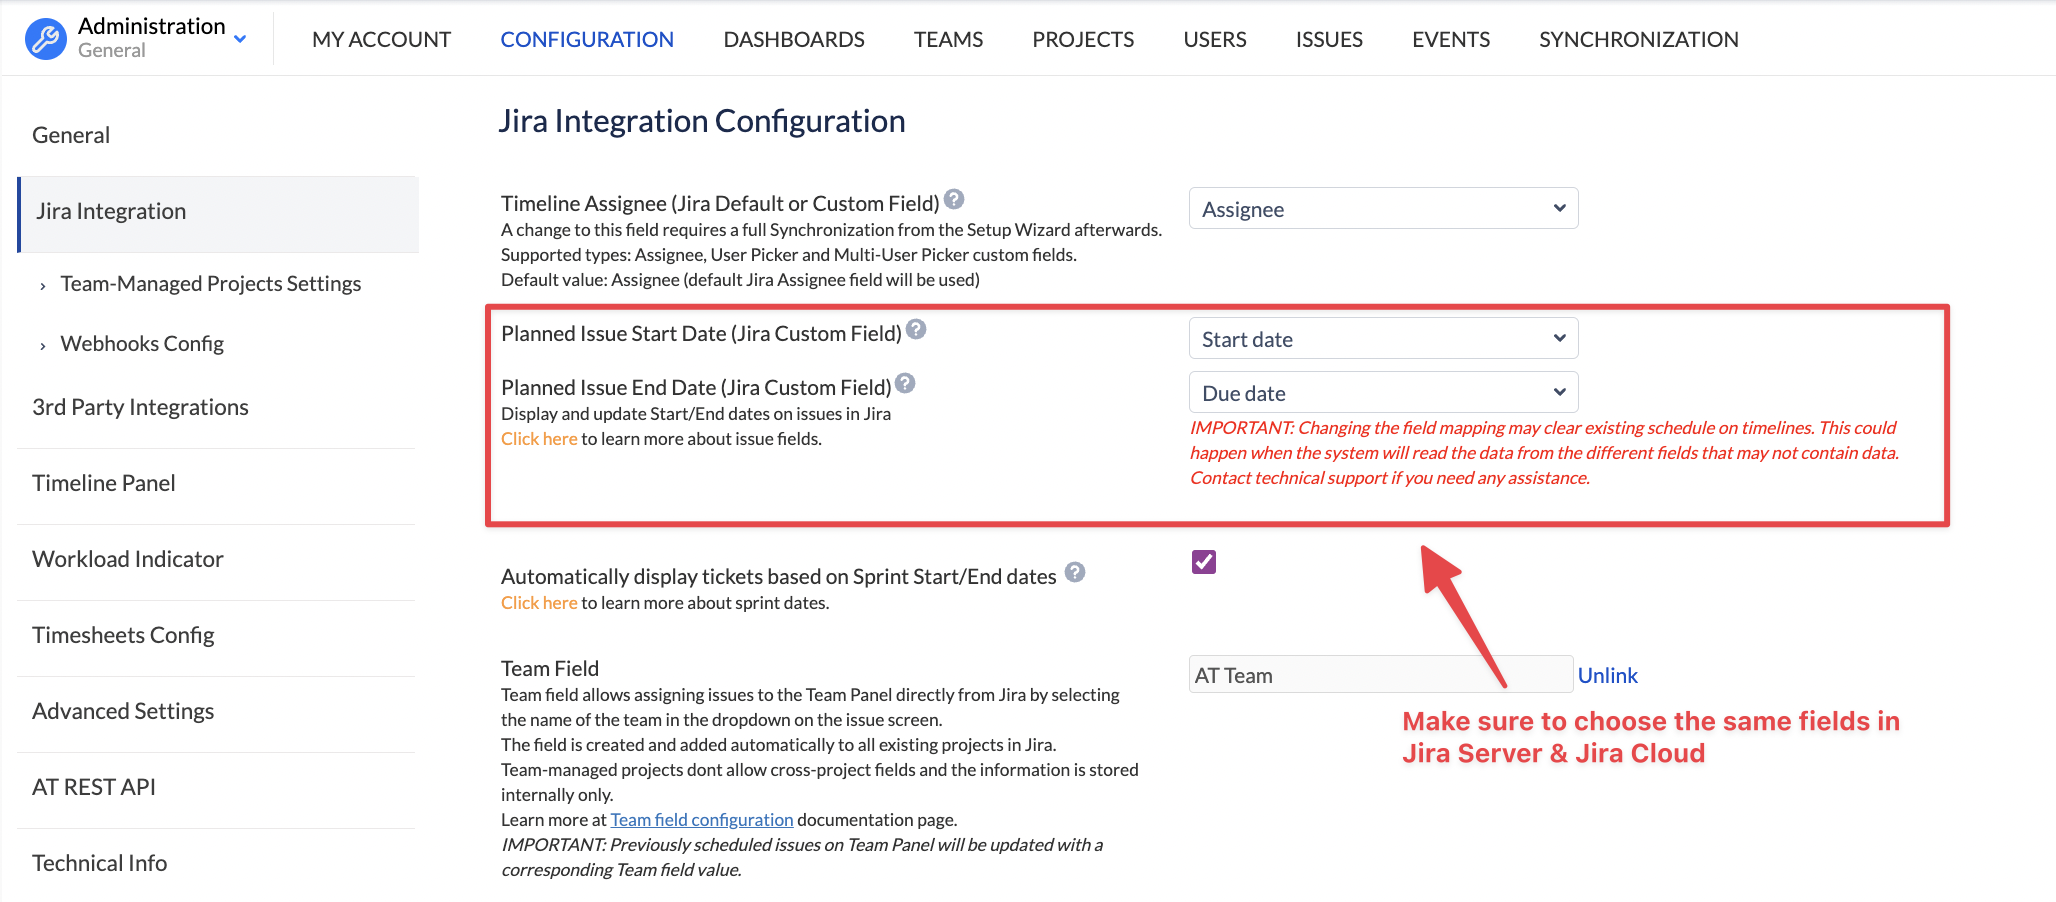Open help icon for Sprint Start/End dates
This screenshot has width=2056, height=902.
tap(1075, 573)
